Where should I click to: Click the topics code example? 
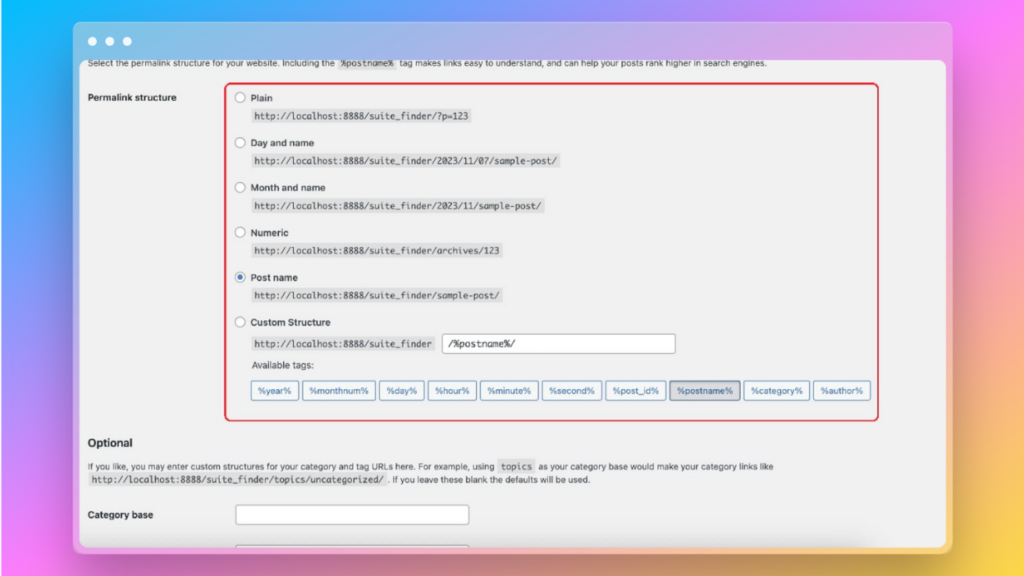[x=516, y=466]
